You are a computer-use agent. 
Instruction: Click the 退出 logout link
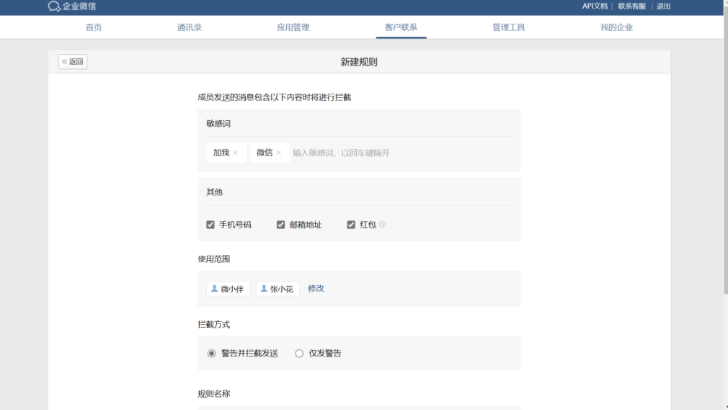(x=663, y=6)
